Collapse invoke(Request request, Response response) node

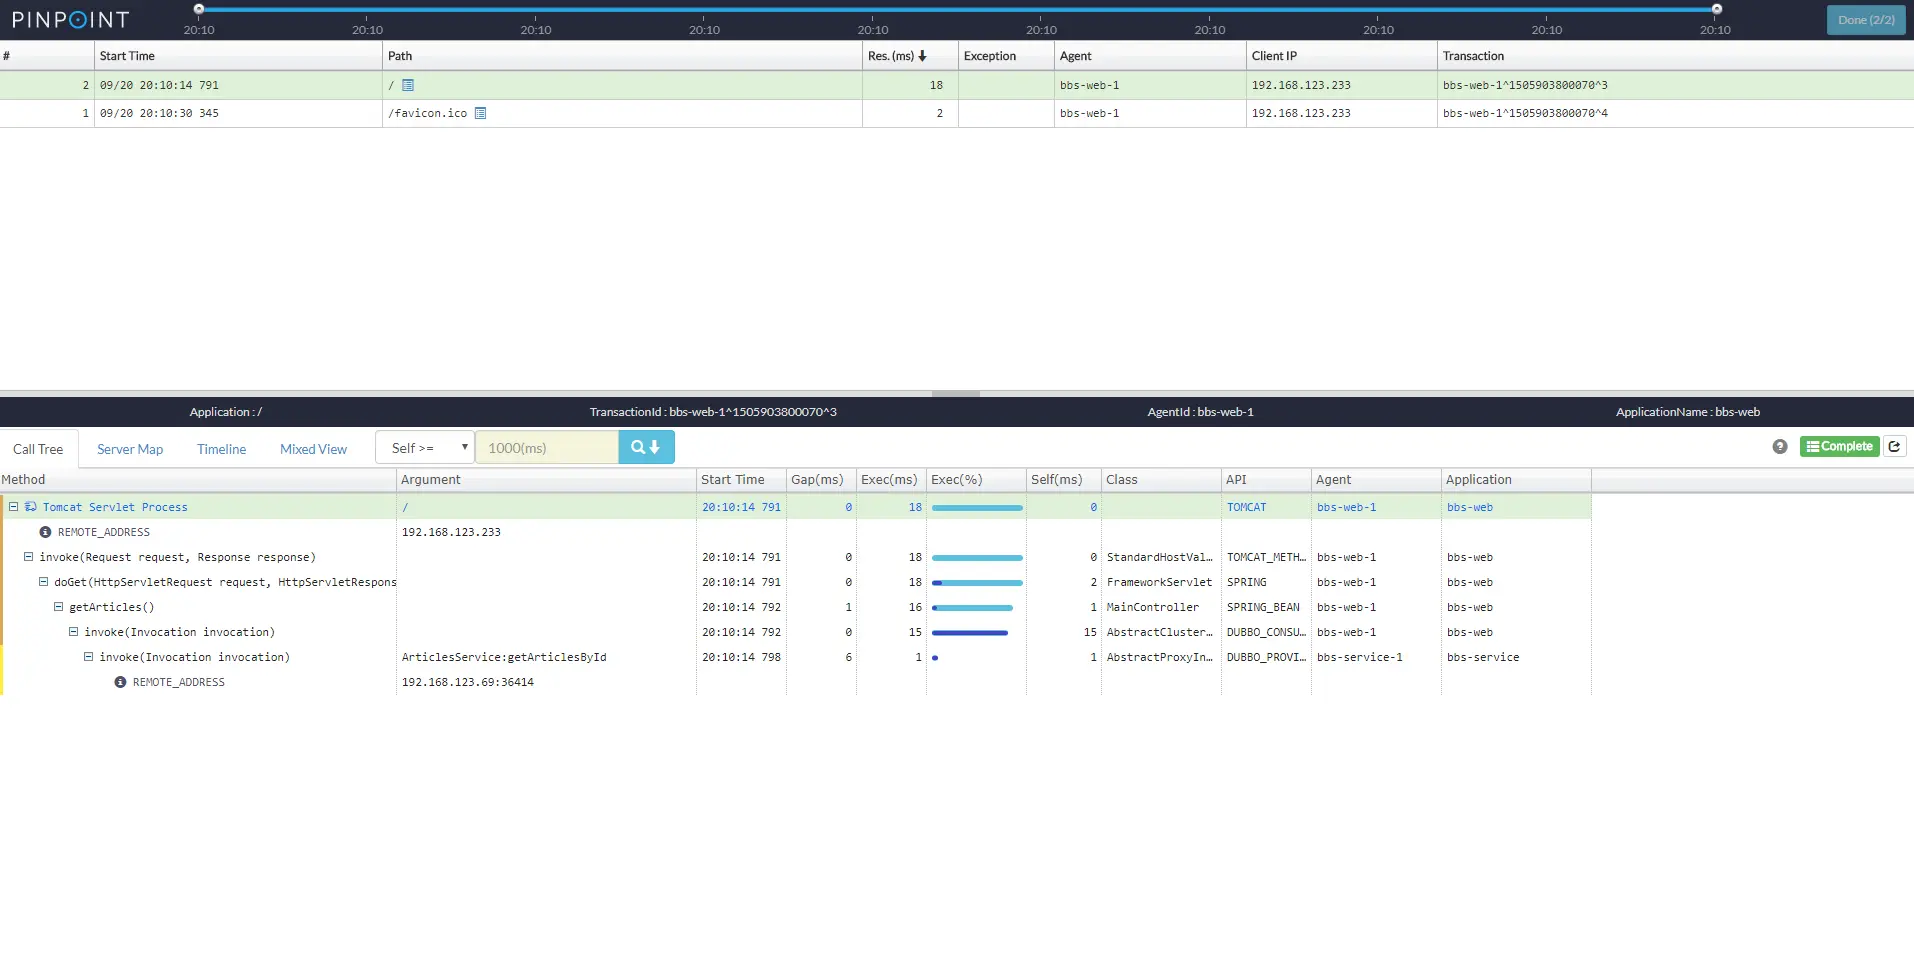click(29, 557)
